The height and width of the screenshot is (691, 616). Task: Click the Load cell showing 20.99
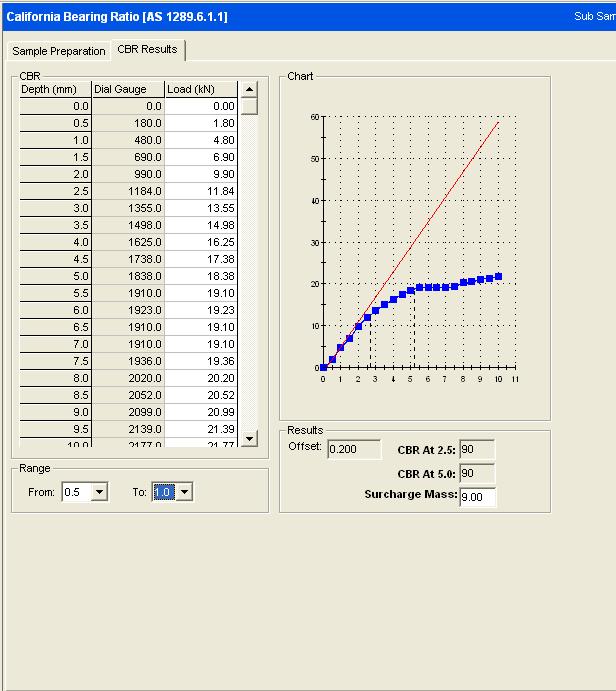[201, 412]
